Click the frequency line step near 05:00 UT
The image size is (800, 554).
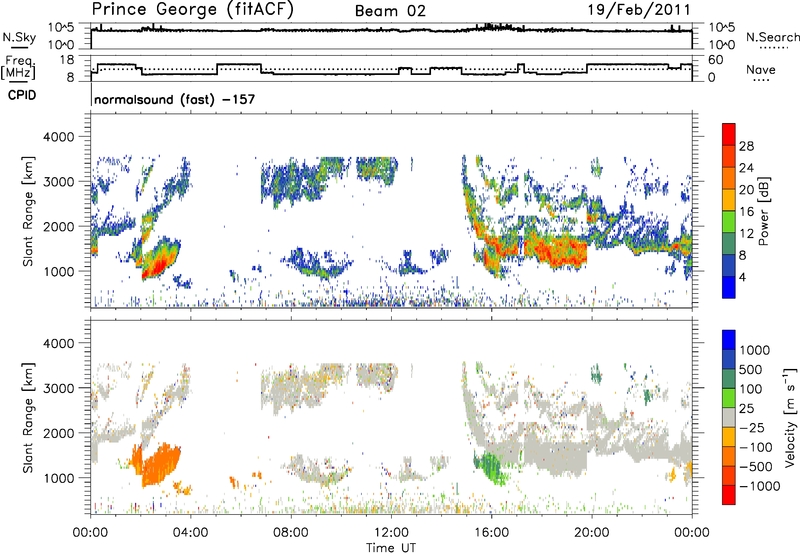tap(217, 69)
